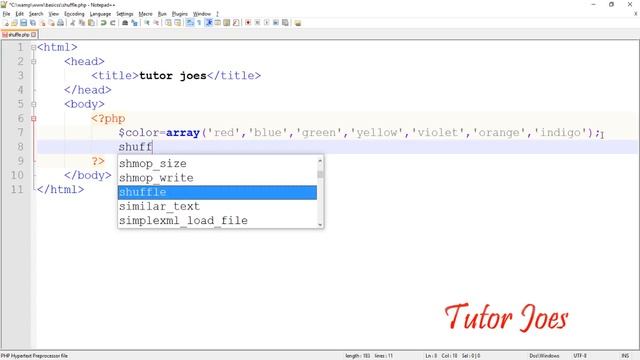The width and height of the screenshot is (640, 360).
Task: Close the shuffle.php tab with its X
Action: pyautogui.click(x=33, y=35)
